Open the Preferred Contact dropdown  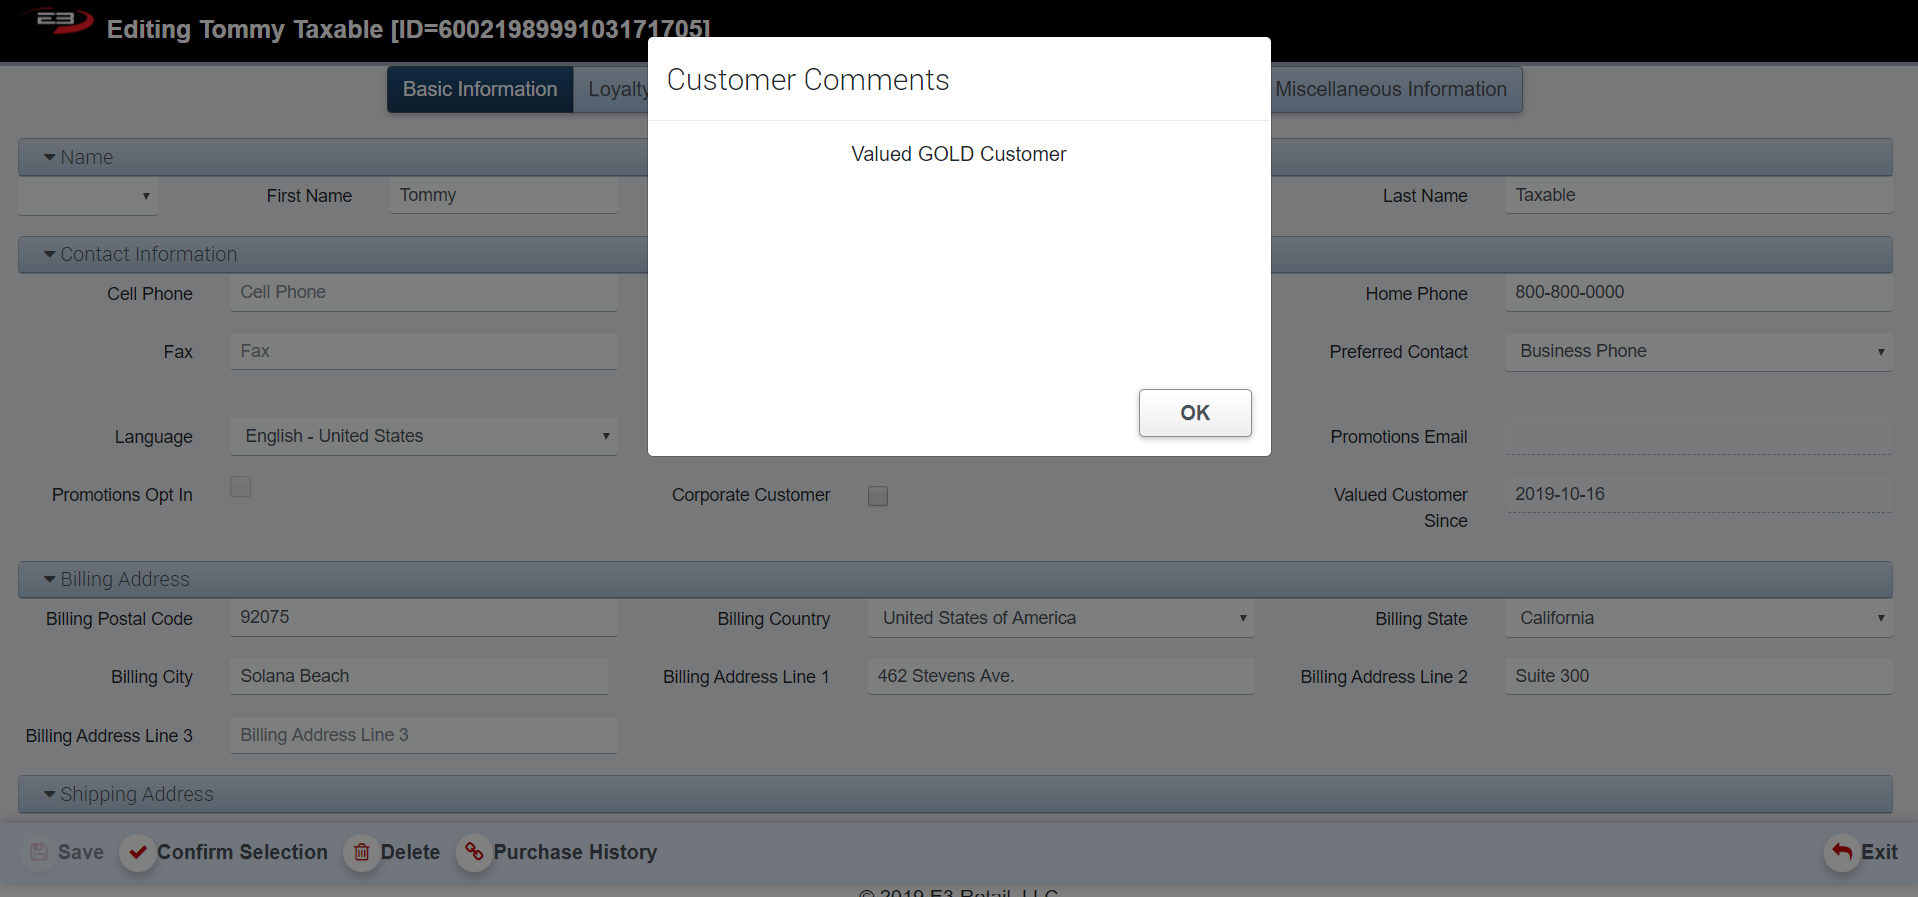coord(1698,352)
